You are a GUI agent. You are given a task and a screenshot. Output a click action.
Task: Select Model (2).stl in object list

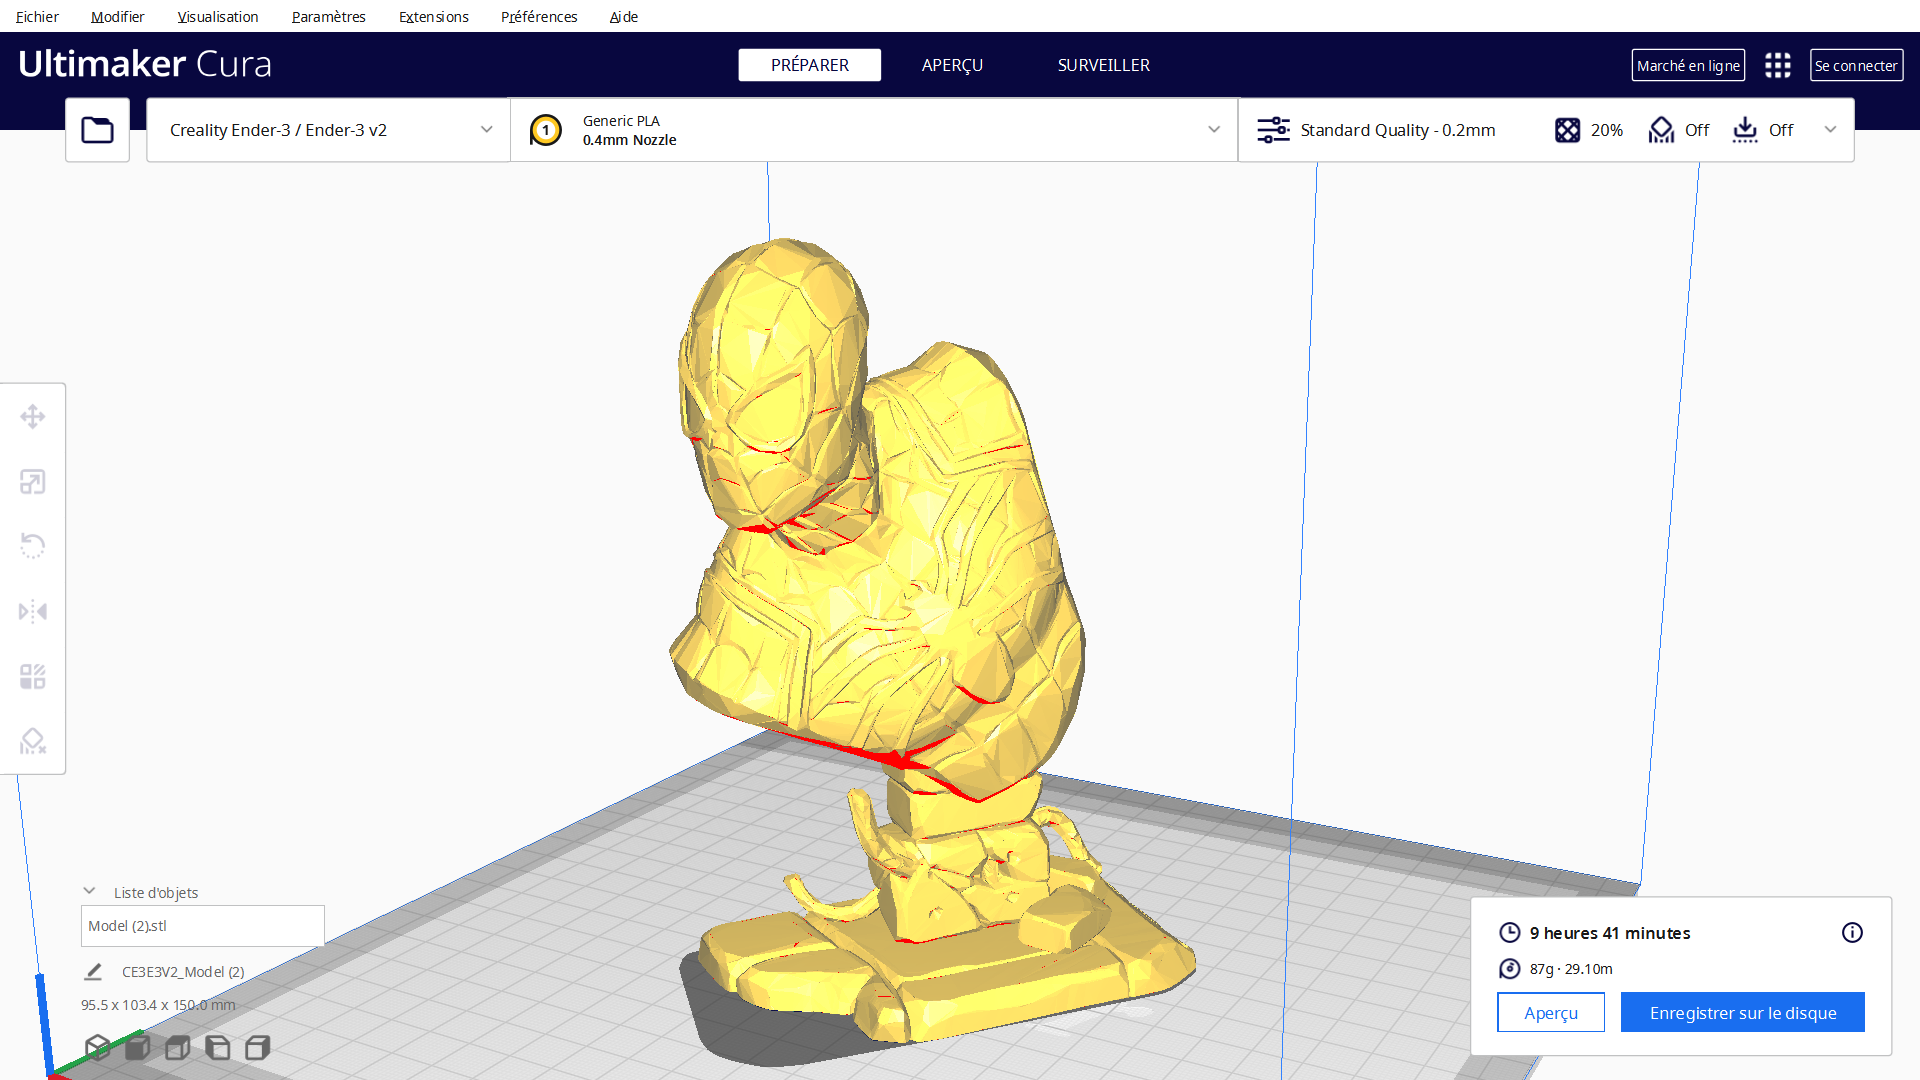pyautogui.click(x=202, y=926)
